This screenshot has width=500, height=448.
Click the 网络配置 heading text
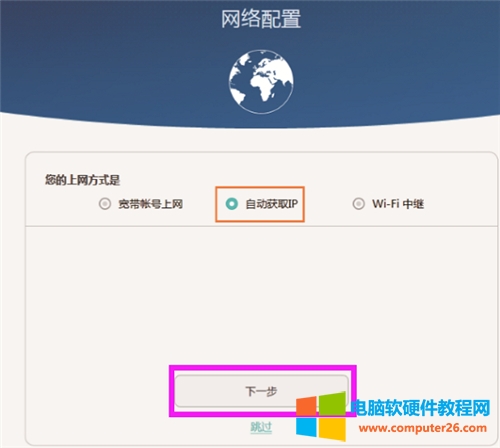261,19
